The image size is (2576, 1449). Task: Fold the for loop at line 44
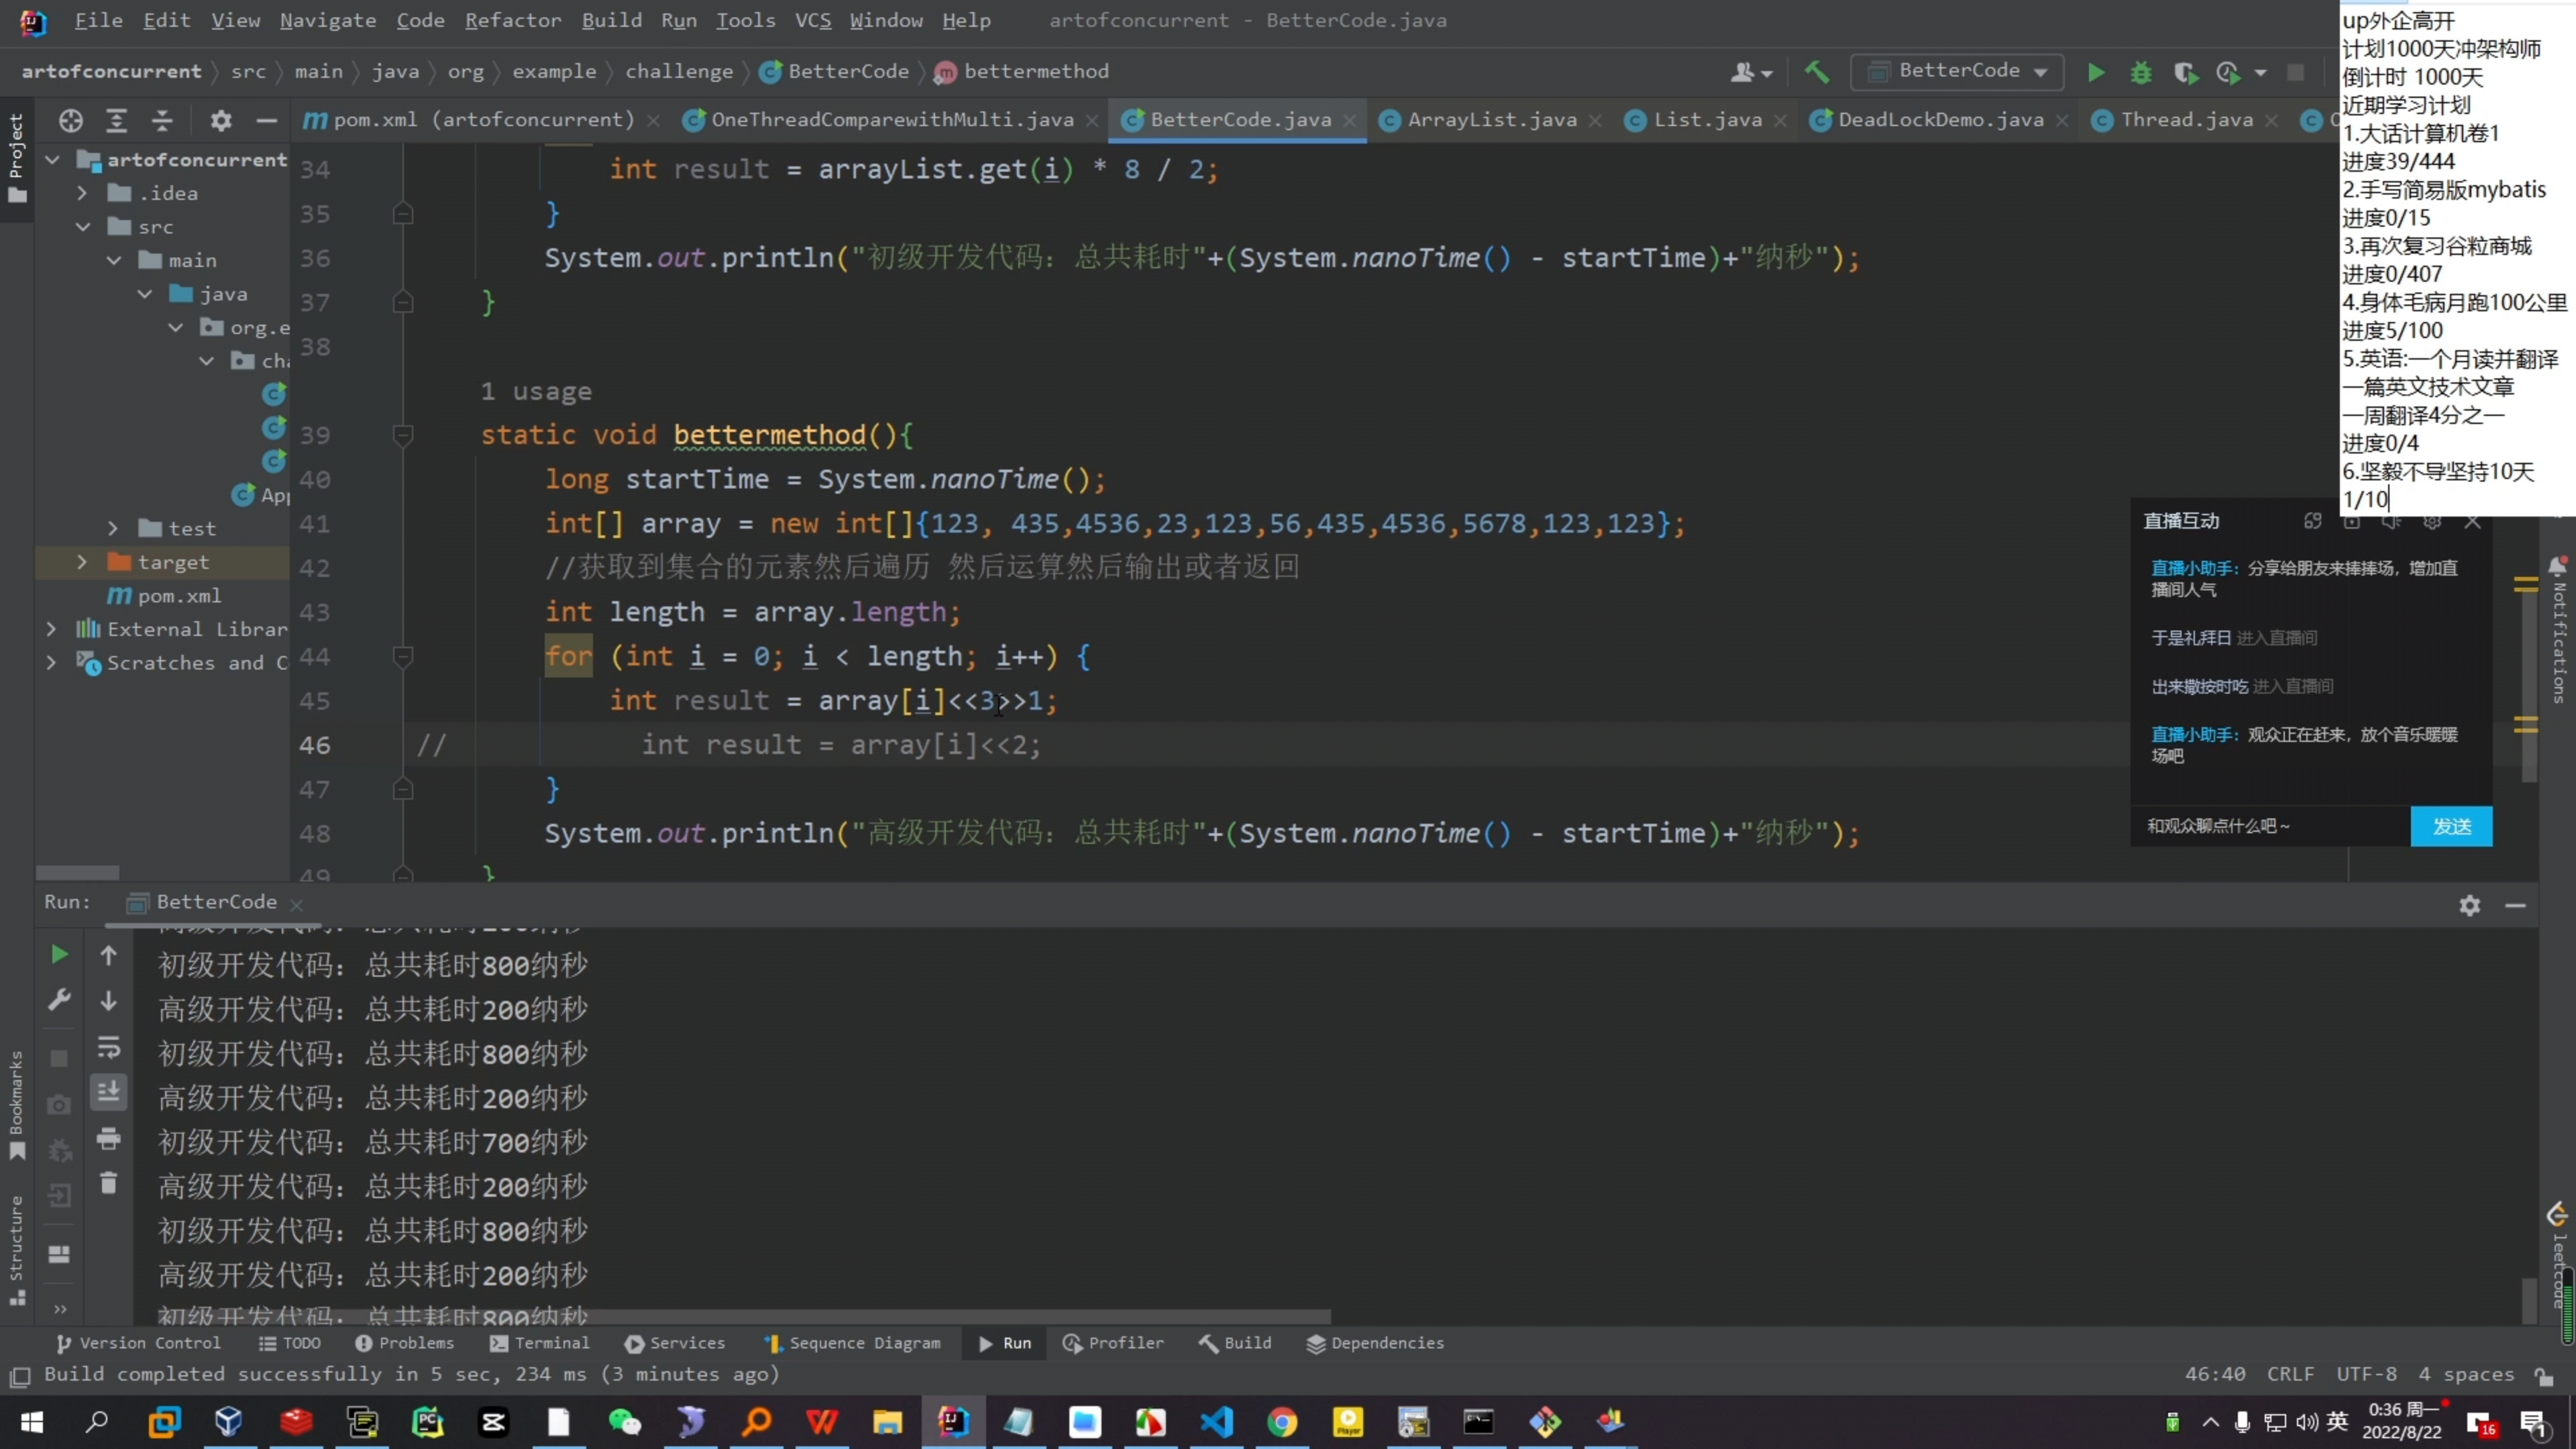coord(403,657)
